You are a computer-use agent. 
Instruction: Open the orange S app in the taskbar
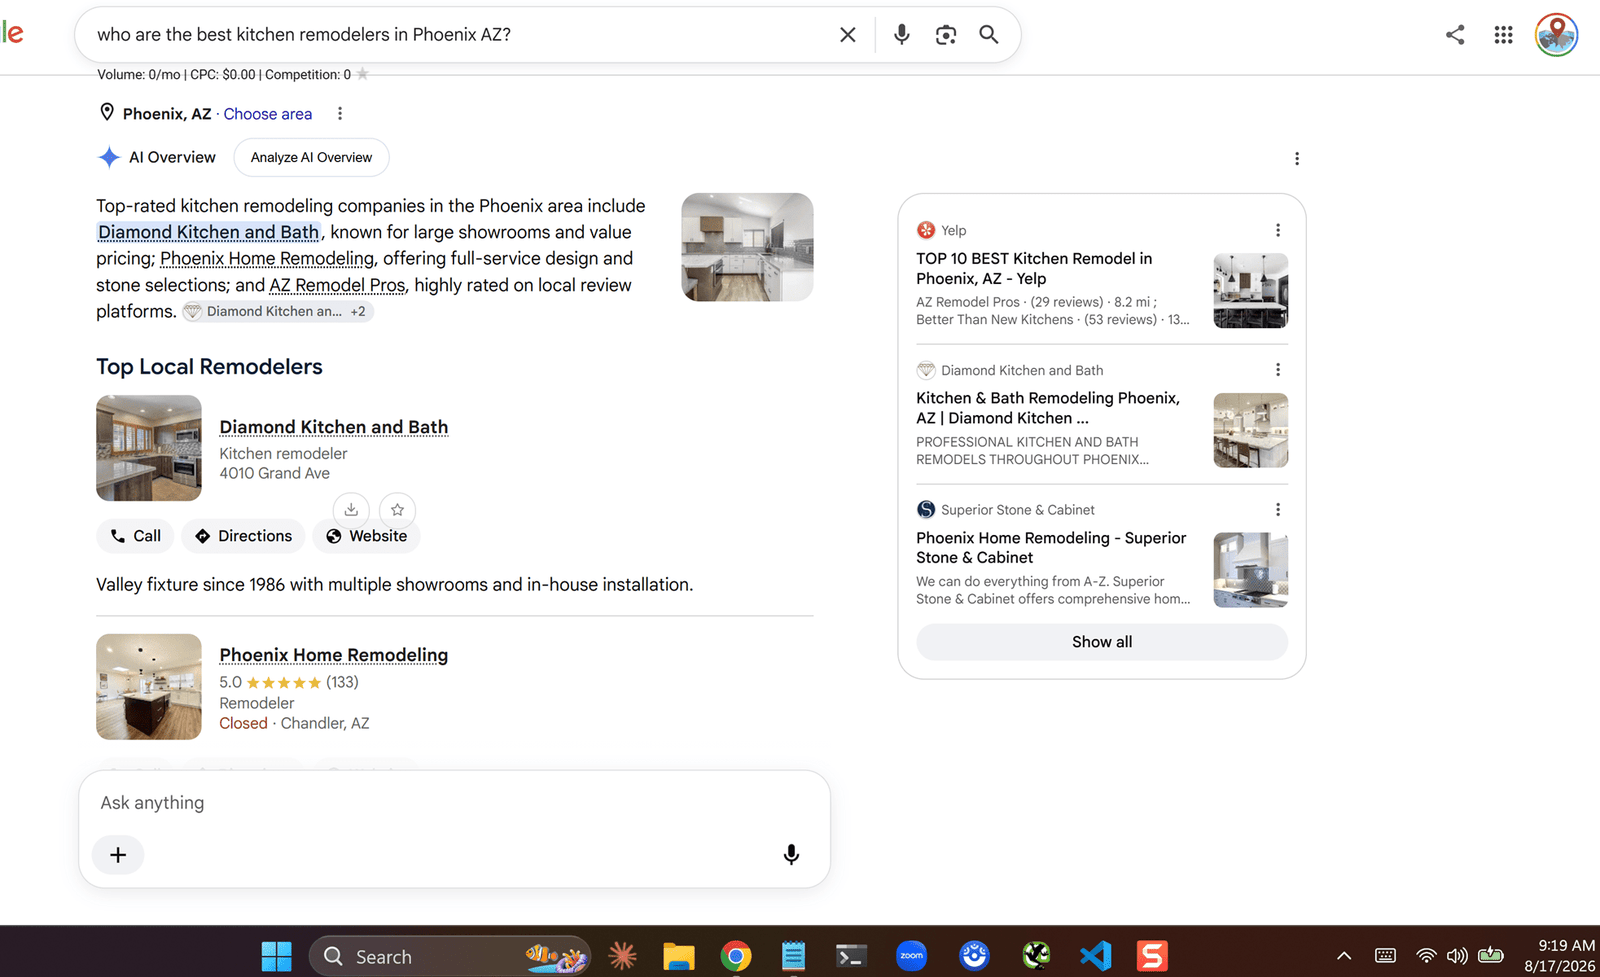point(1152,957)
